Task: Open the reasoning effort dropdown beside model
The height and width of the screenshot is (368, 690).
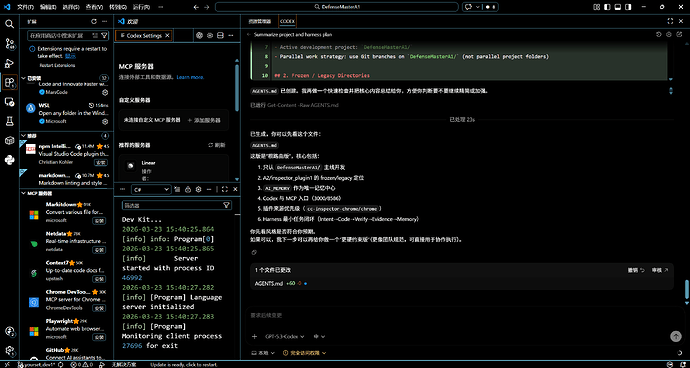Action: coord(319,336)
